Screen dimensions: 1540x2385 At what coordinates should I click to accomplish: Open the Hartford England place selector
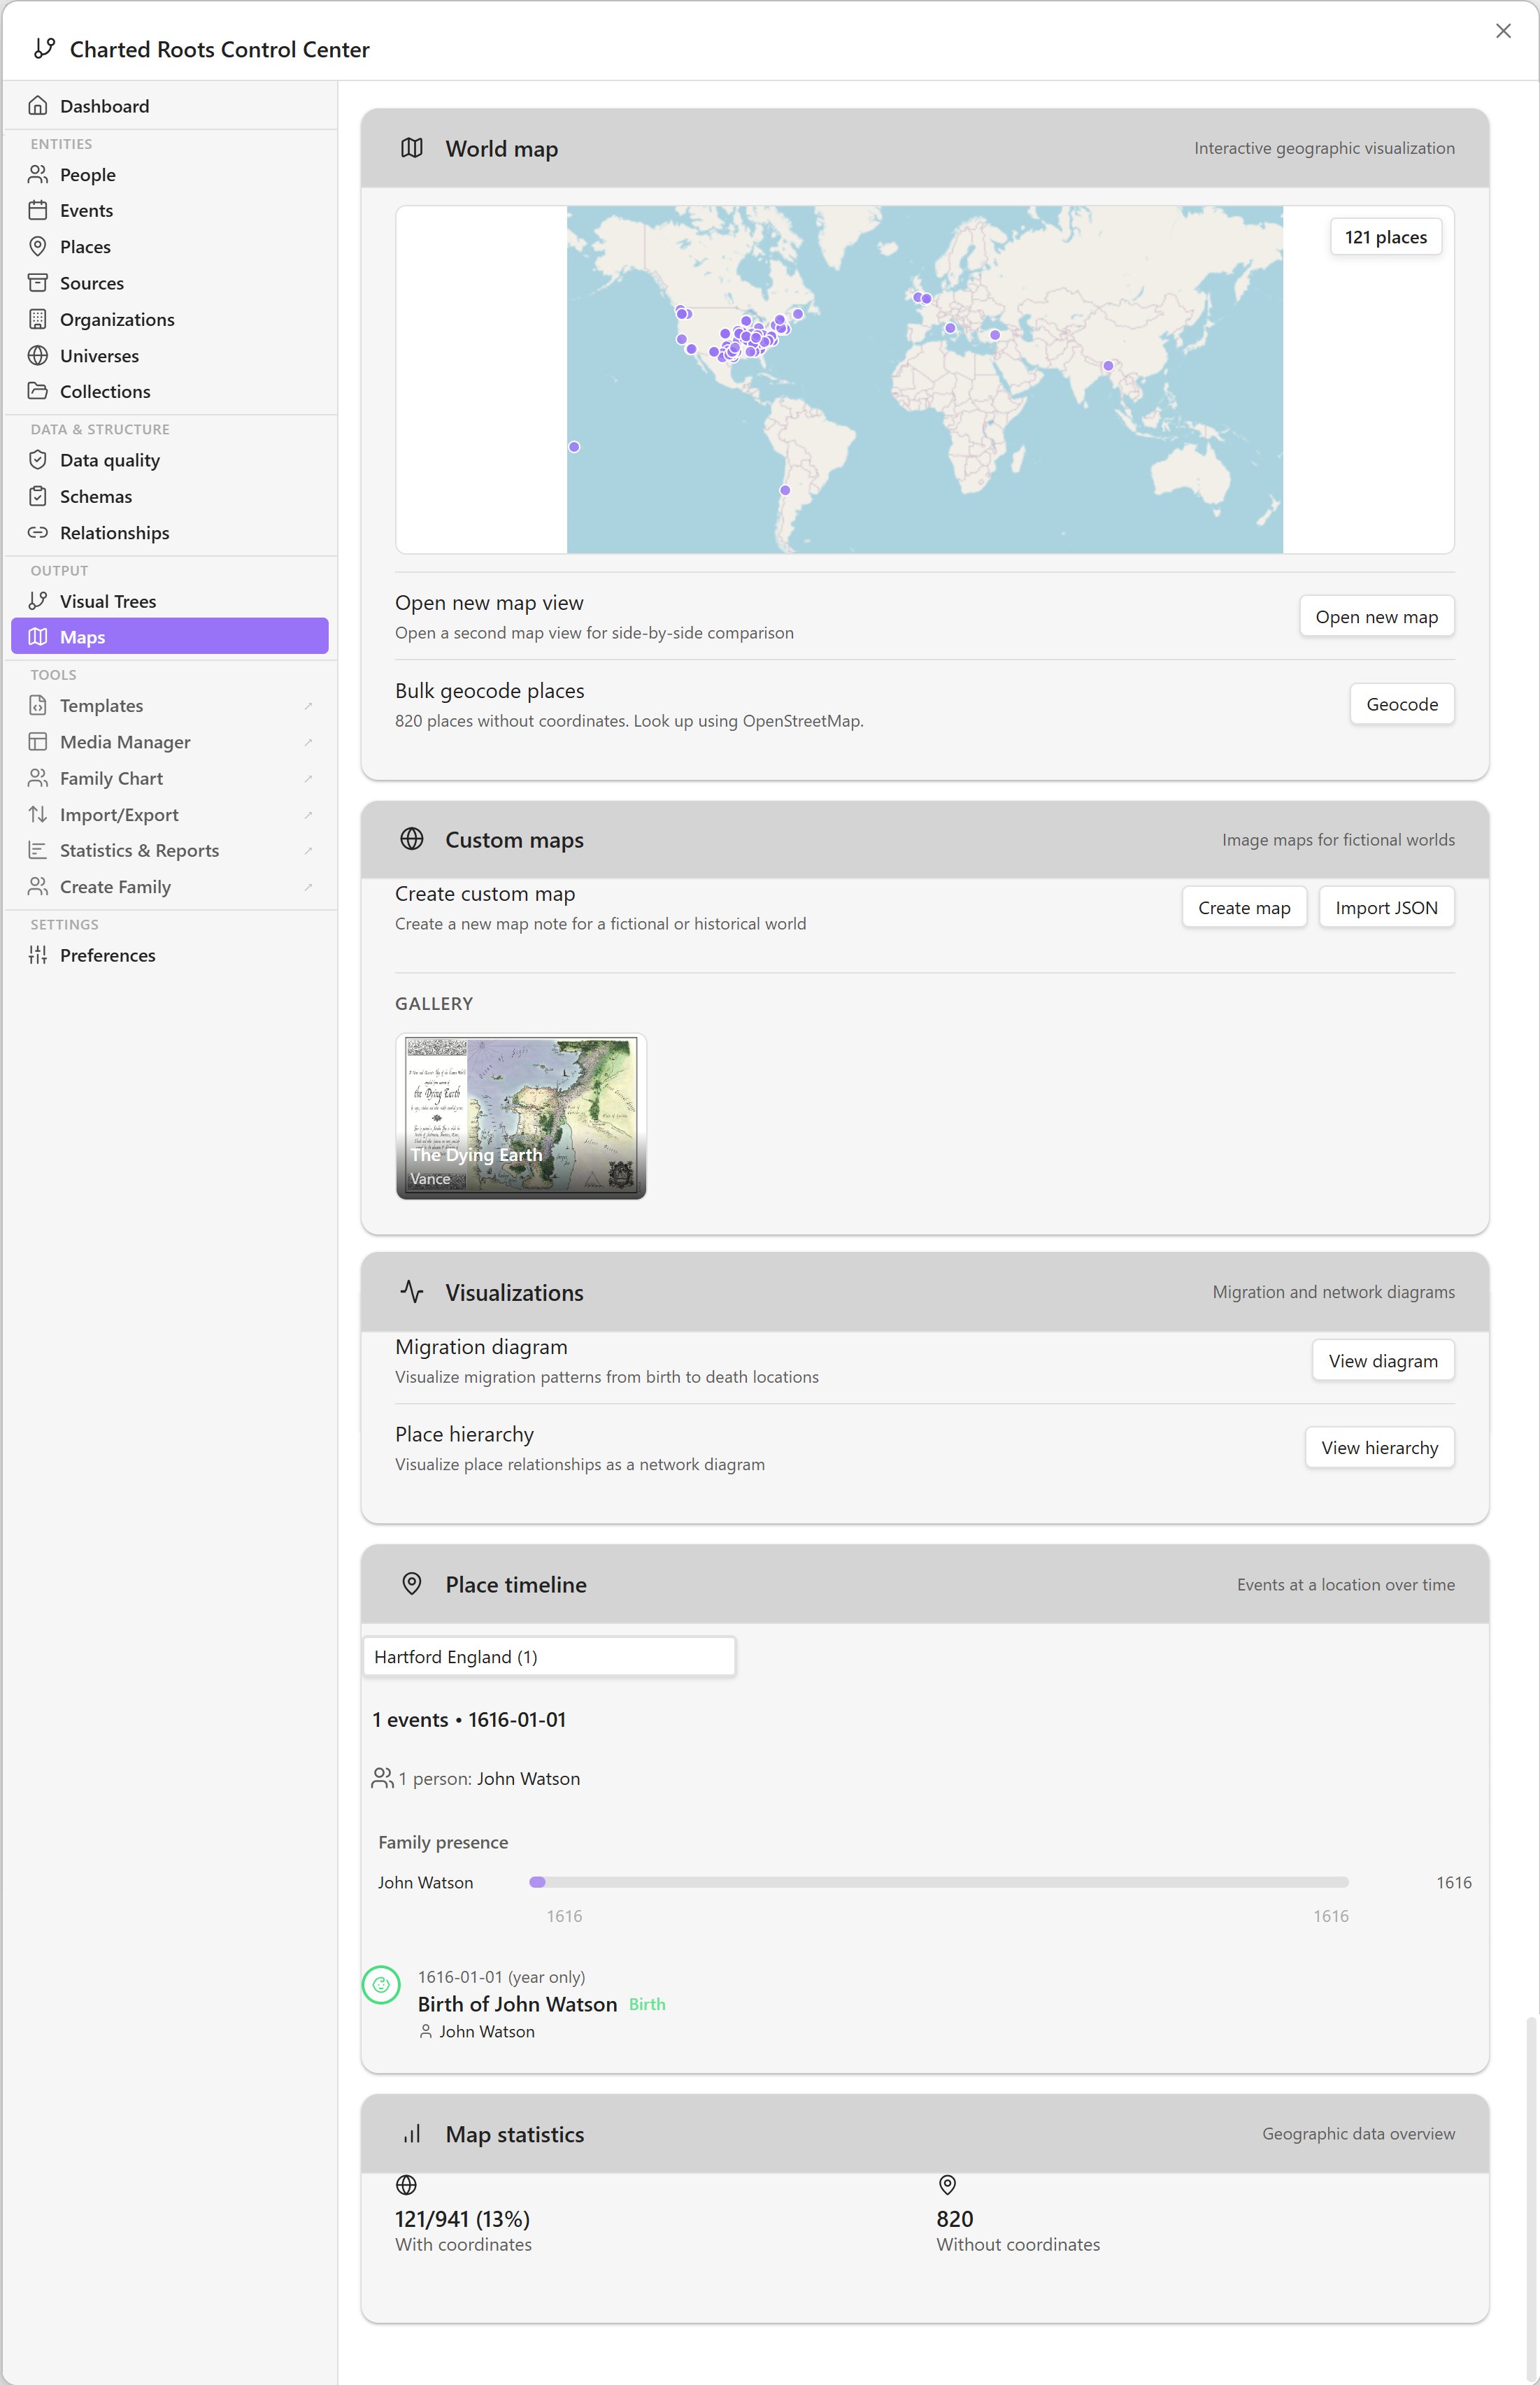pos(549,1656)
